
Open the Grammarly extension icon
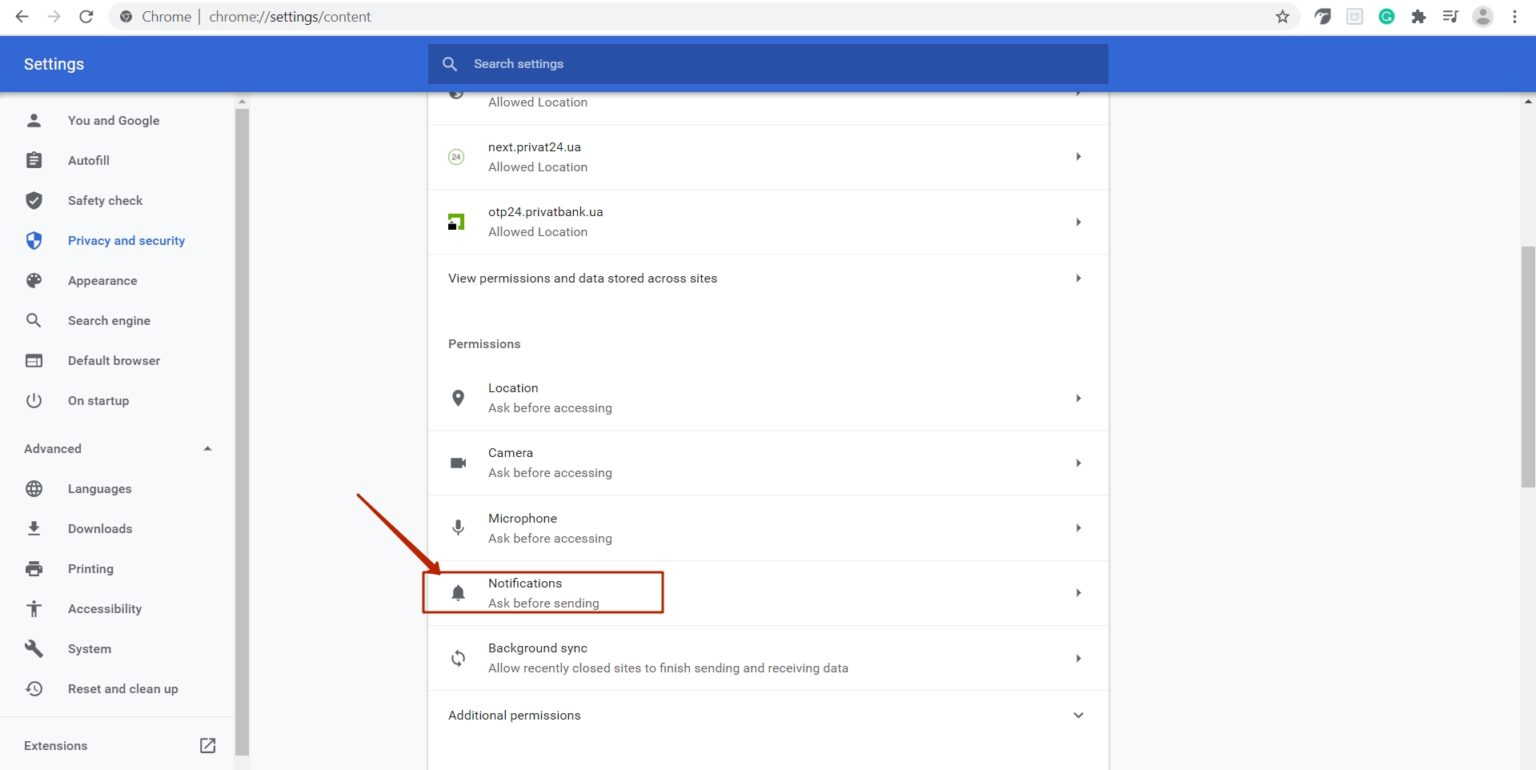1386,17
